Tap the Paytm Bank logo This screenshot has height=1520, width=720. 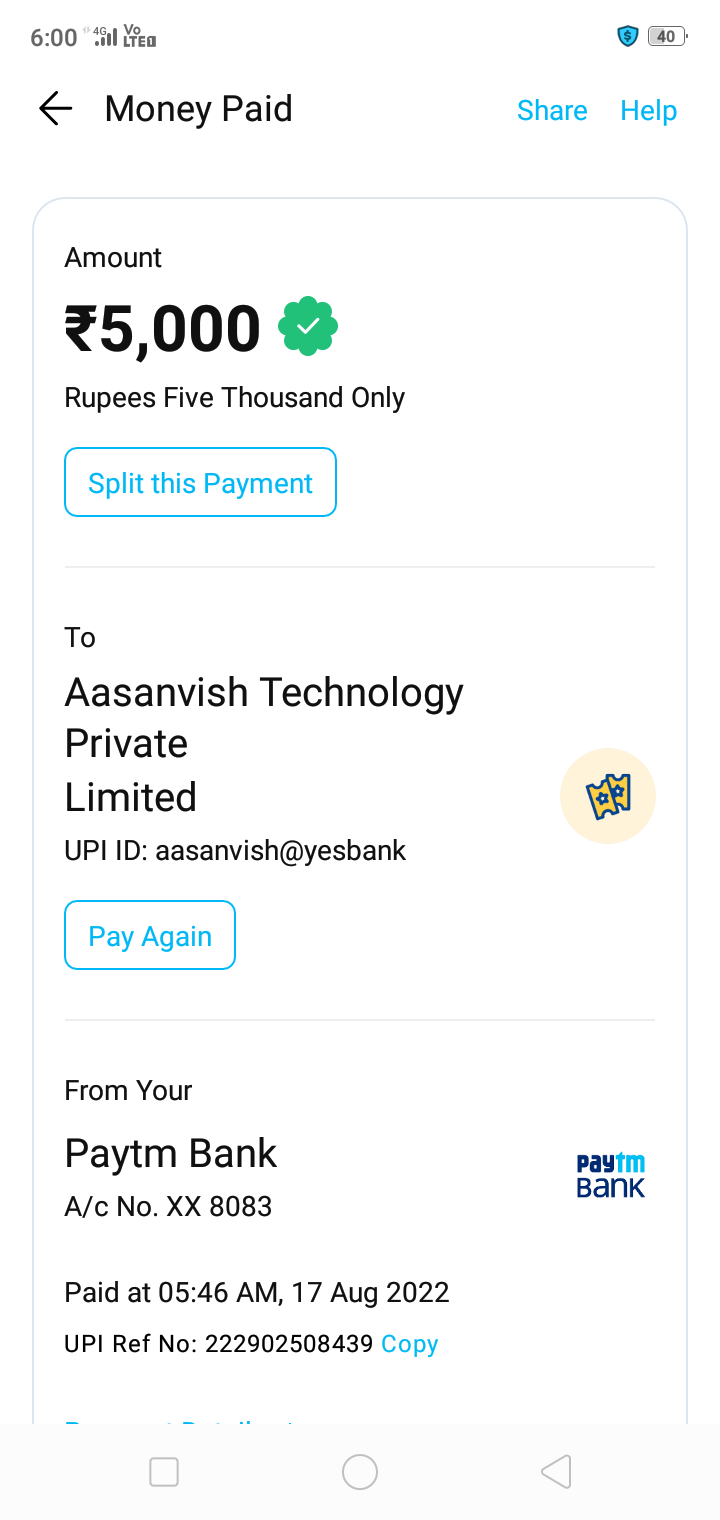pos(610,1176)
